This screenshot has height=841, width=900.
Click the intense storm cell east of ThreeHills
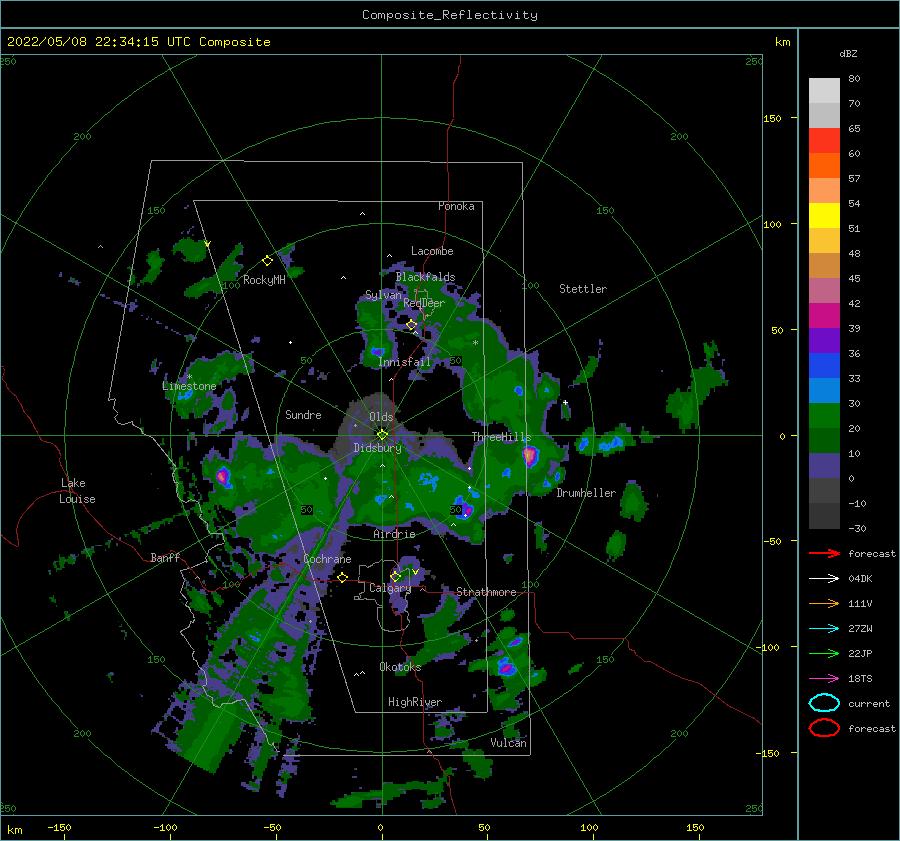click(x=530, y=456)
